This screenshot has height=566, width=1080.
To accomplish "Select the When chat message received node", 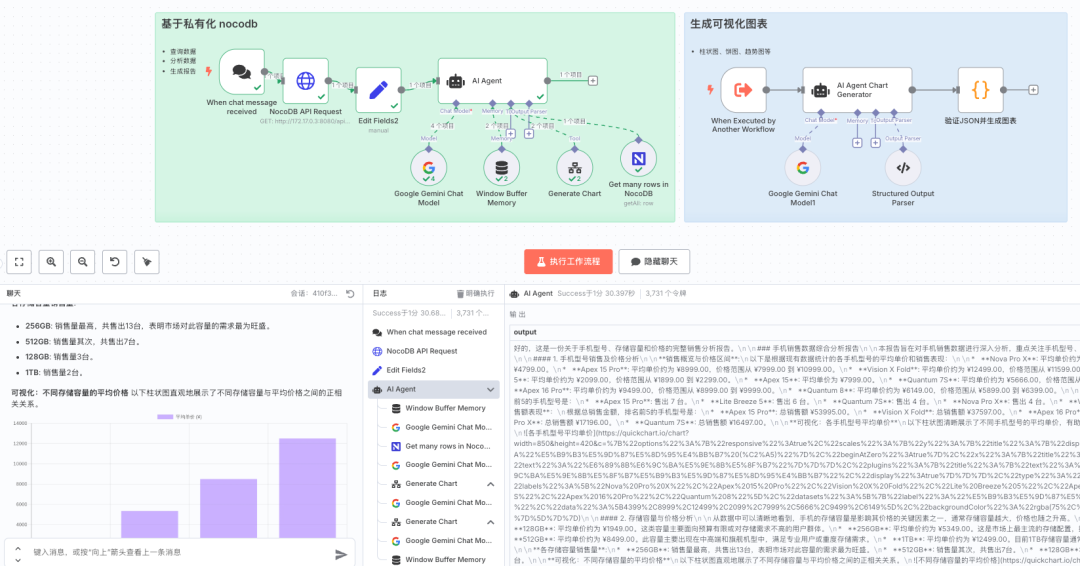I will 242,72.
